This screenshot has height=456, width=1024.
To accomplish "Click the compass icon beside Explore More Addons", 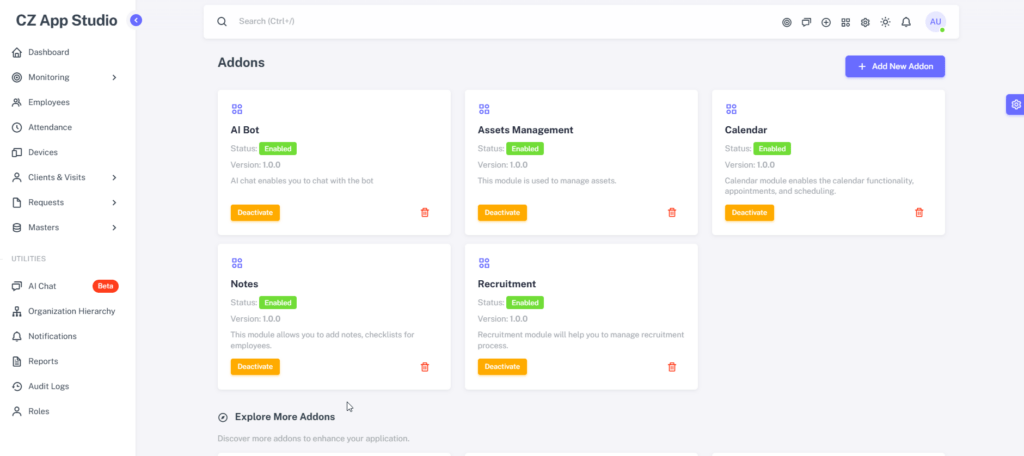I will pos(223,417).
